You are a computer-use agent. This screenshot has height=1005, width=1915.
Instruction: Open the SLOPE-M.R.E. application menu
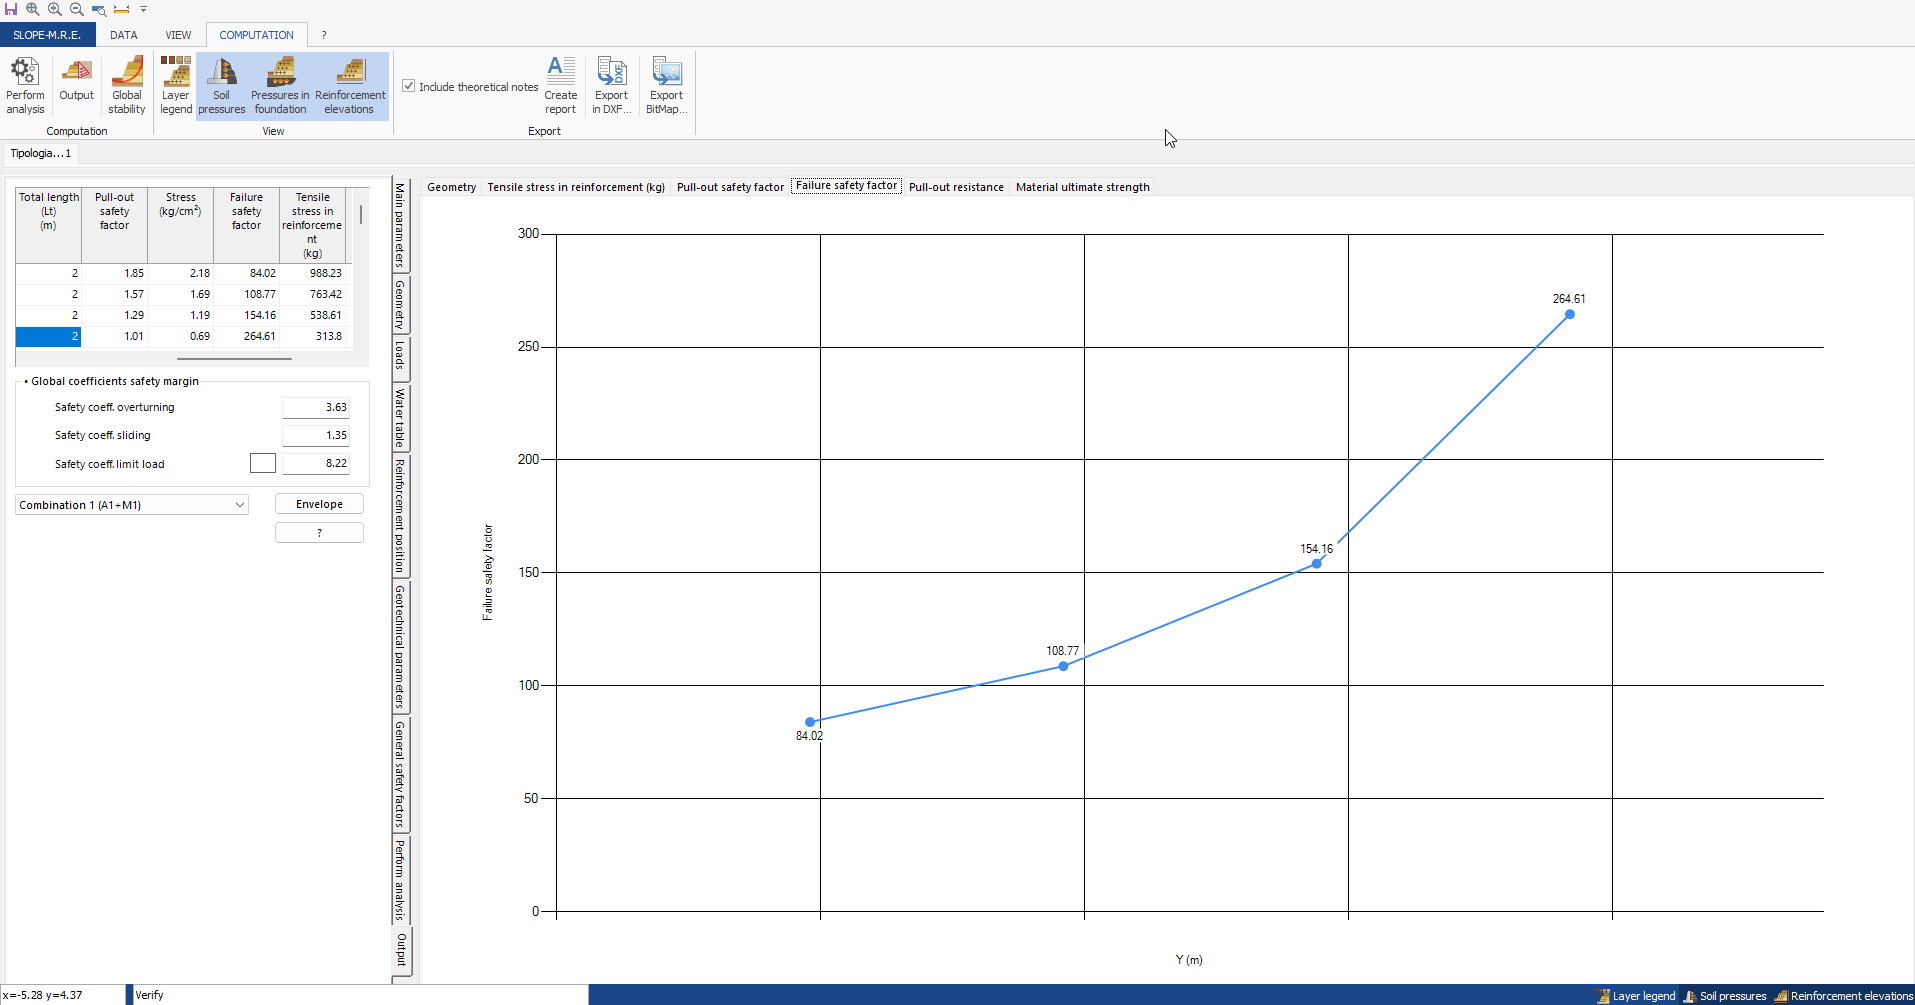pos(47,35)
